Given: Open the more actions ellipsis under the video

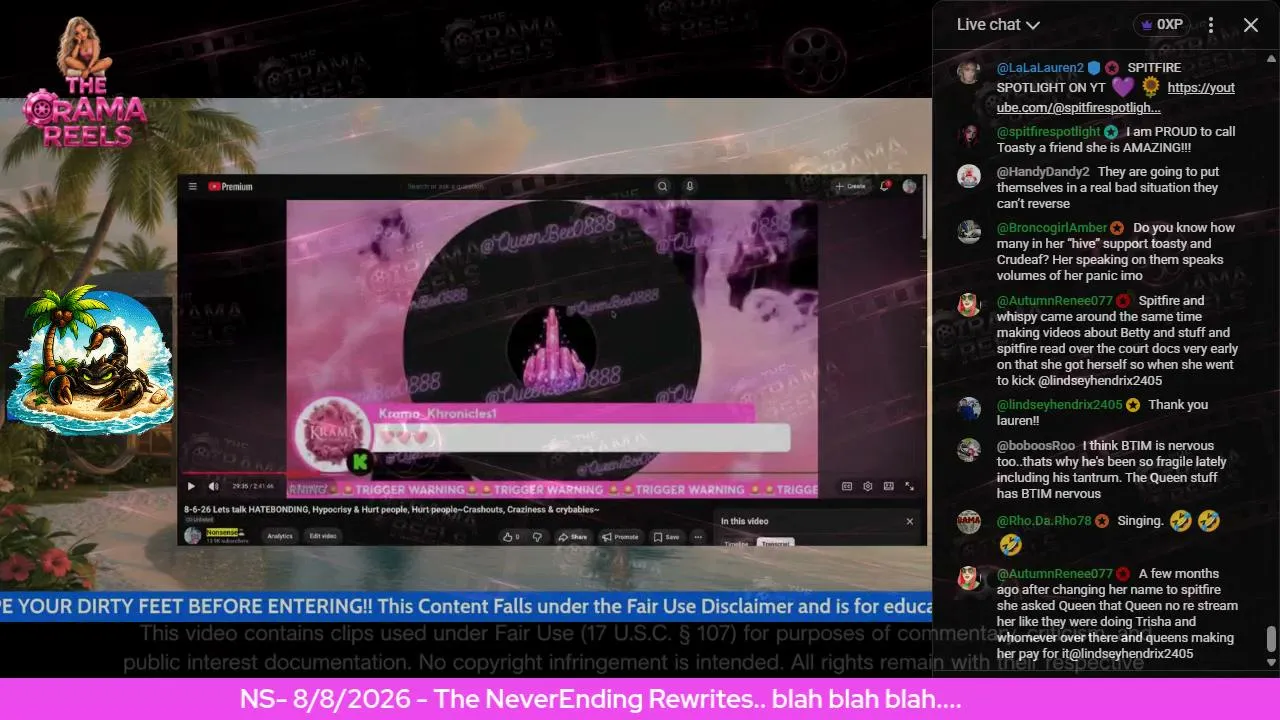Looking at the screenshot, I should point(697,537).
